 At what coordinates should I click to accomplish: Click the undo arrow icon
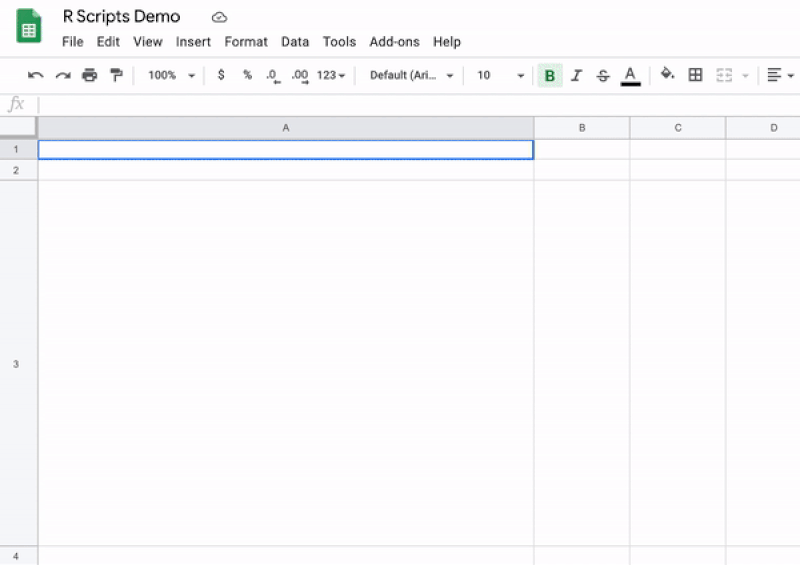pos(35,76)
